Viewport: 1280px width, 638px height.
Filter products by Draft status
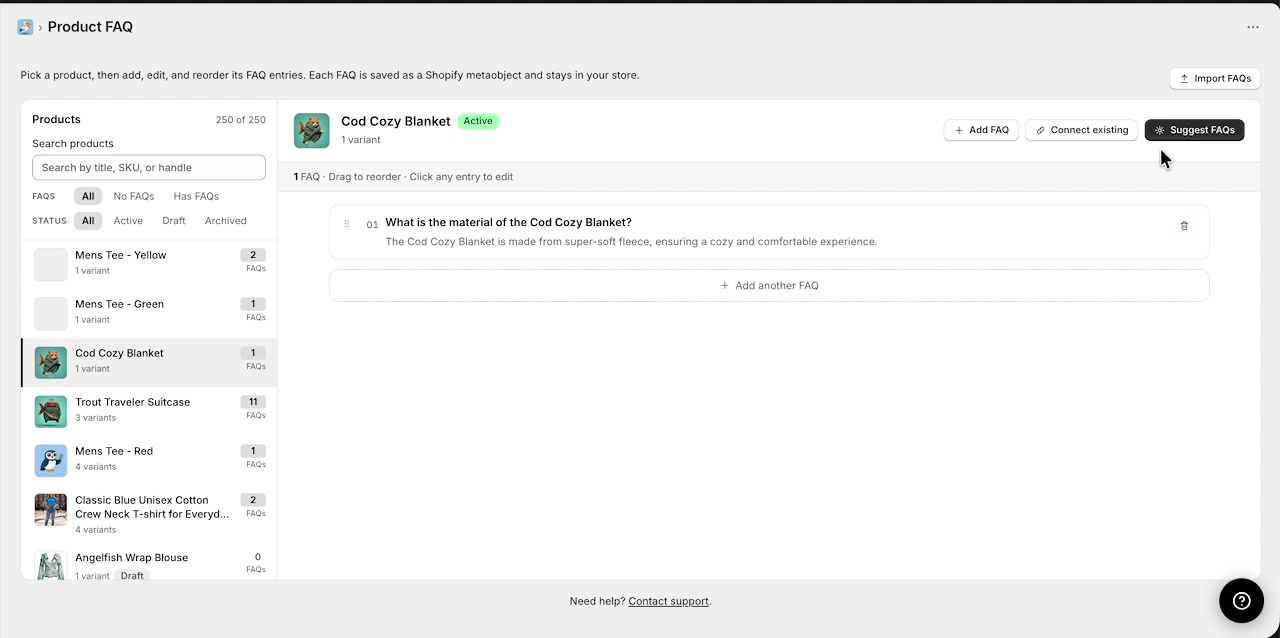174,221
